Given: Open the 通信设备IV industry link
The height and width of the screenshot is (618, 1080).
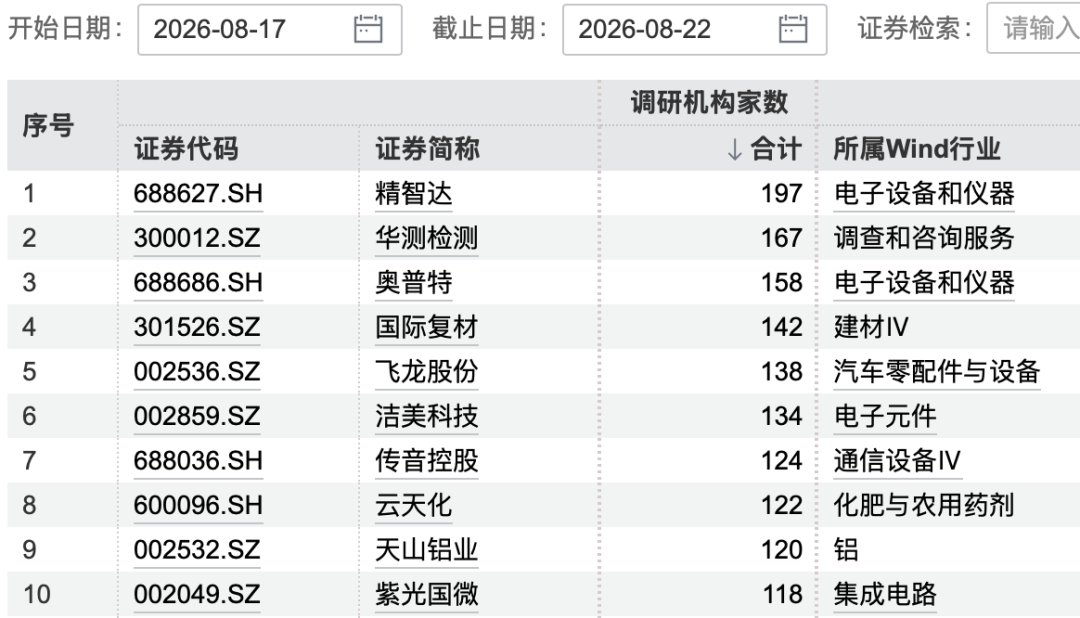Looking at the screenshot, I should [x=897, y=461].
